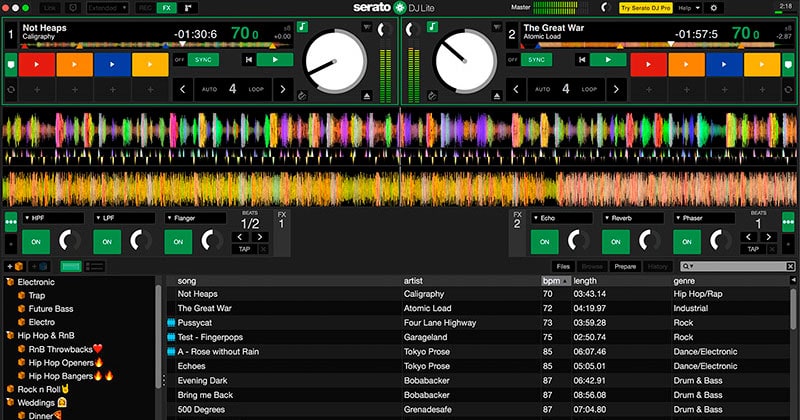Viewport: 800px width, 420px height.
Task: Play deck 1 with green play button
Action: 274,60
